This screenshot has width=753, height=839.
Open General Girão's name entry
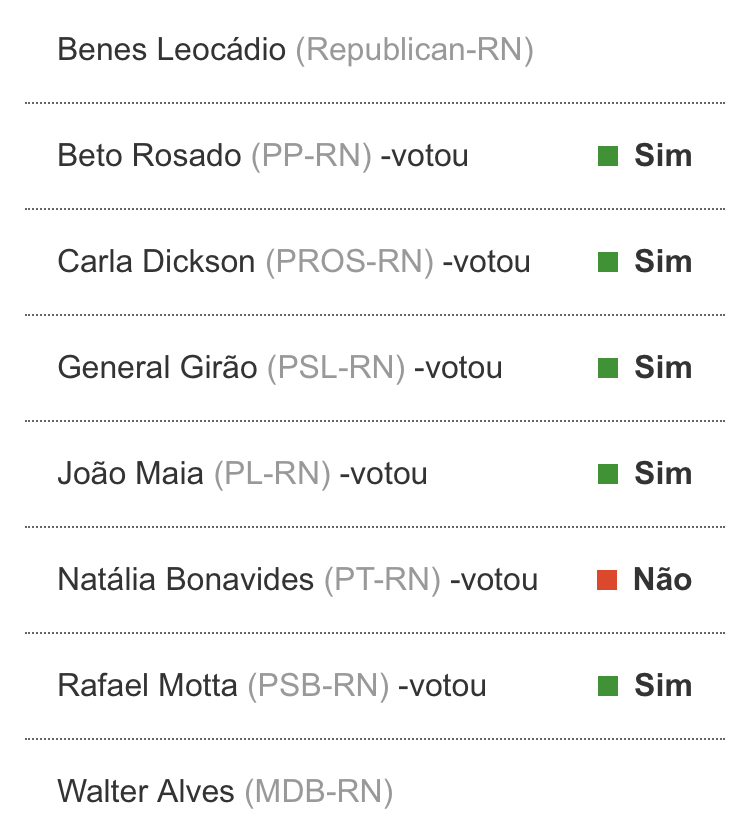point(157,368)
